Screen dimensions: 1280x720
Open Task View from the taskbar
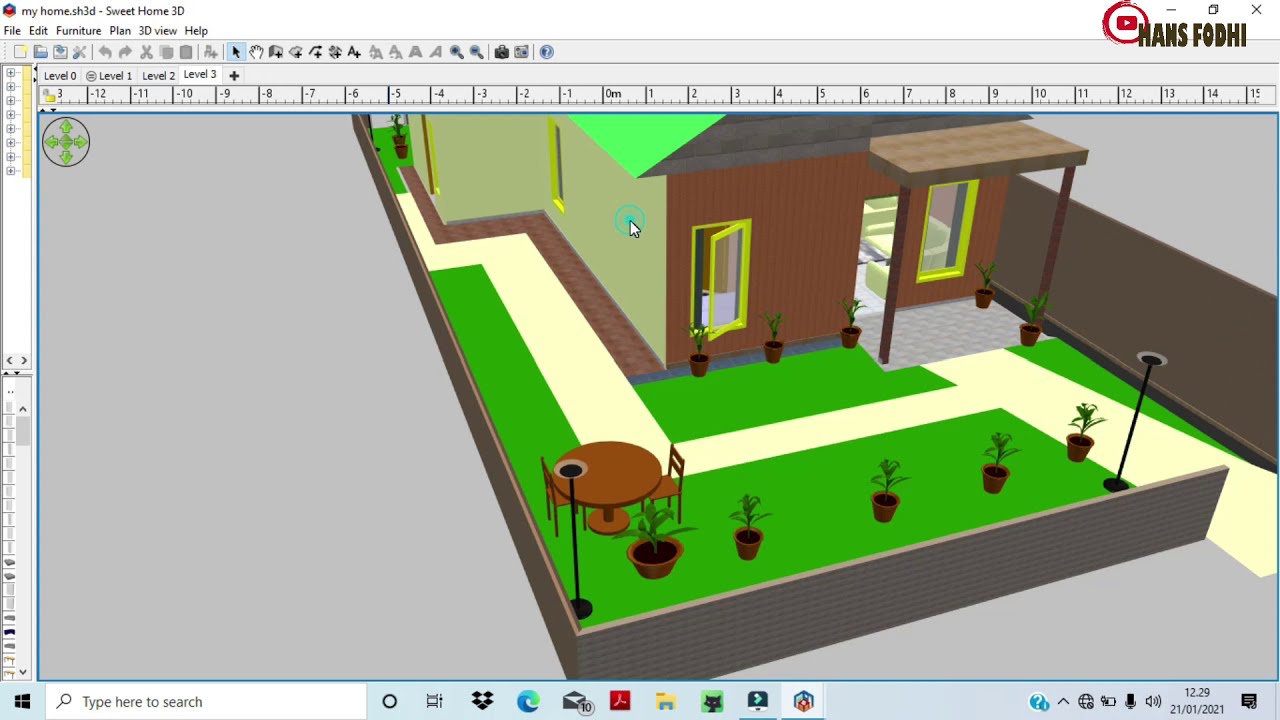tap(434, 702)
